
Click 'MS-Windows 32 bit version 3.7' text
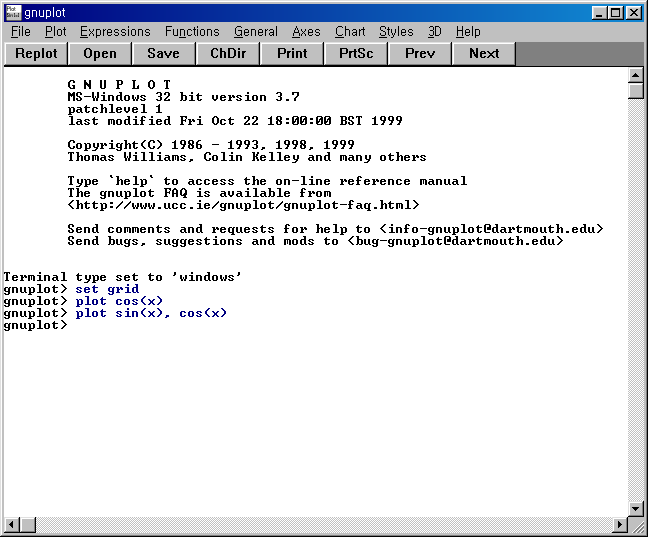(x=183, y=97)
